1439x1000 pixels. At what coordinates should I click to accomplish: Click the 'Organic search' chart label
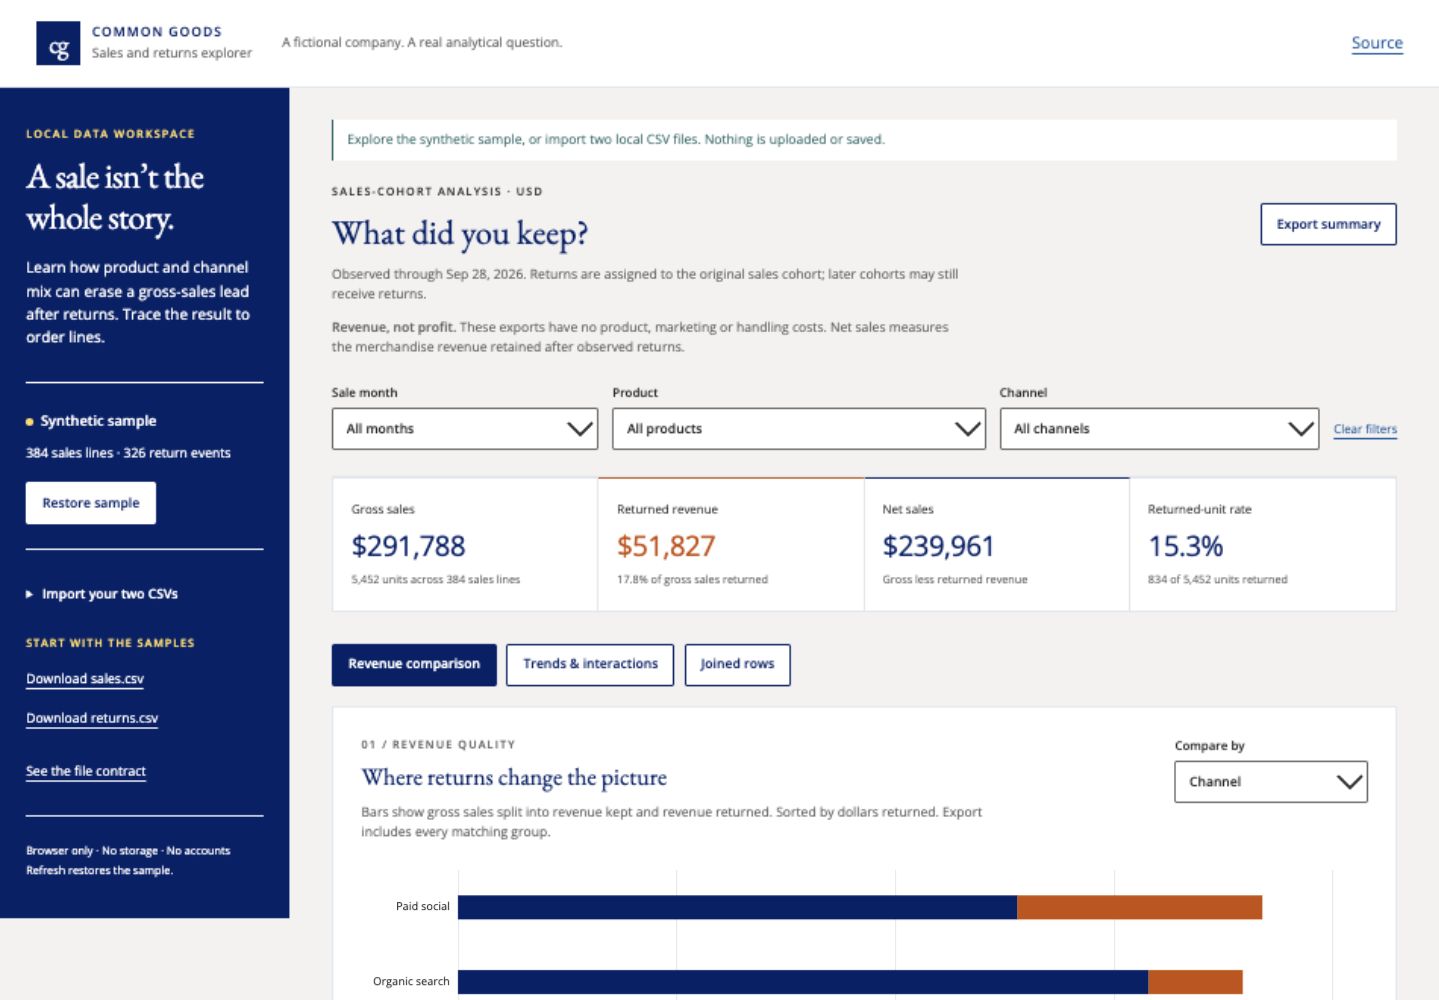pos(411,981)
